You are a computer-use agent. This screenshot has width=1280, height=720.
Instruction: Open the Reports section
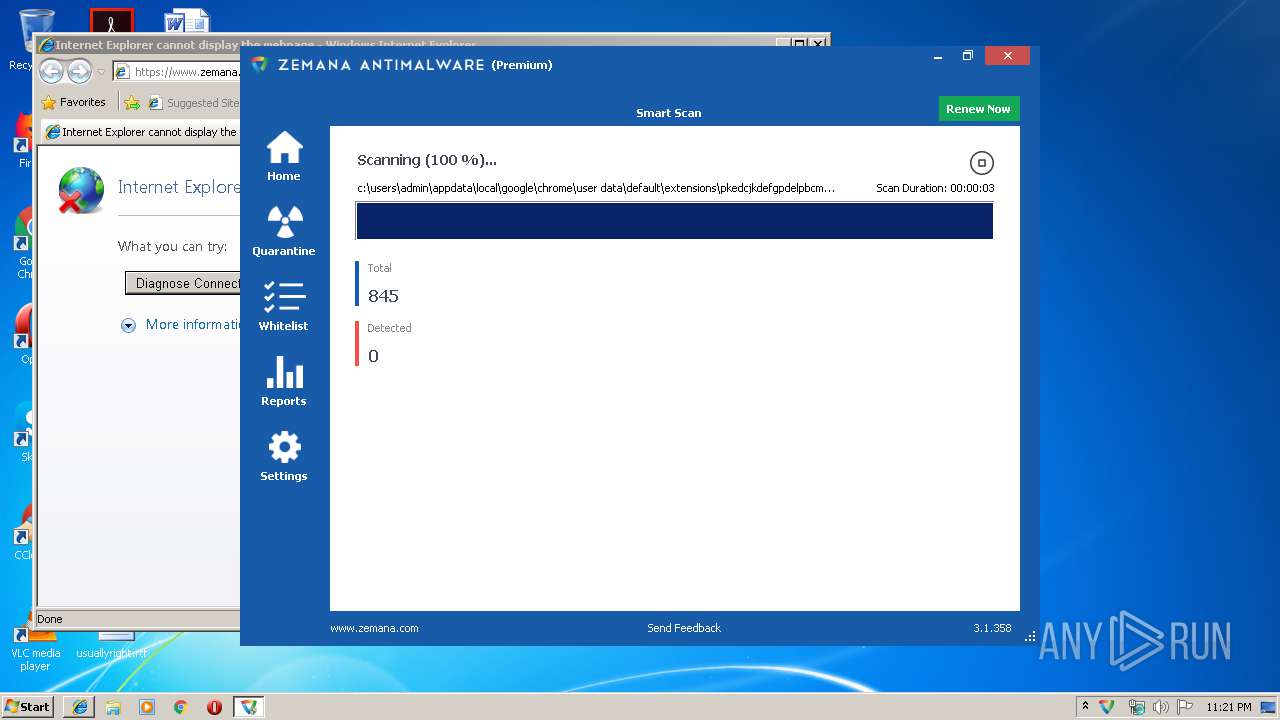(x=284, y=381)
